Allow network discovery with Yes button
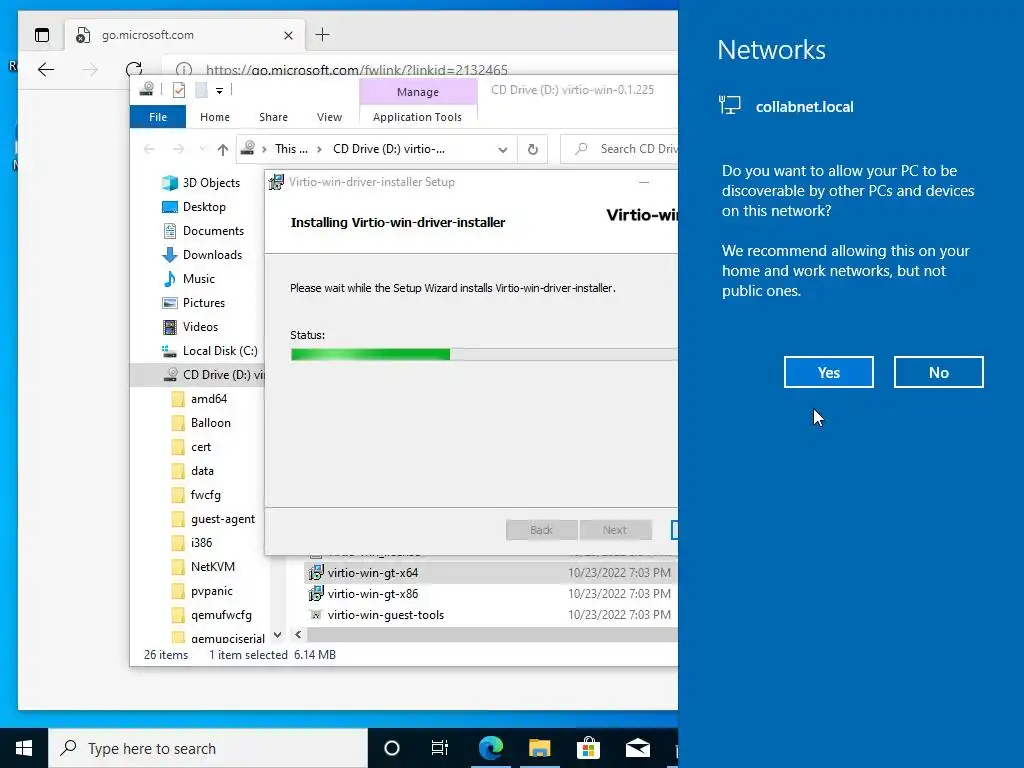This screenshot has width=1024, height=768. click(828, 372)
